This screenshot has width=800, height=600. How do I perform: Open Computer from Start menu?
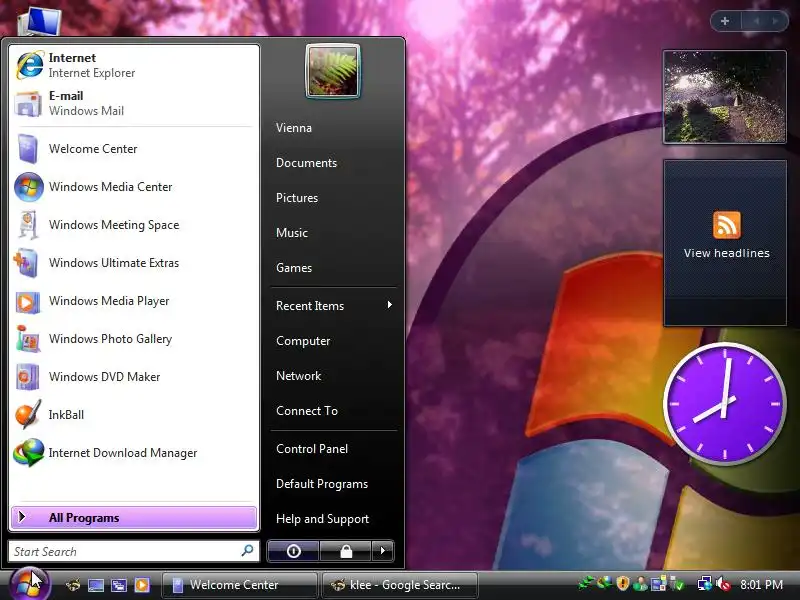point(333,340)
